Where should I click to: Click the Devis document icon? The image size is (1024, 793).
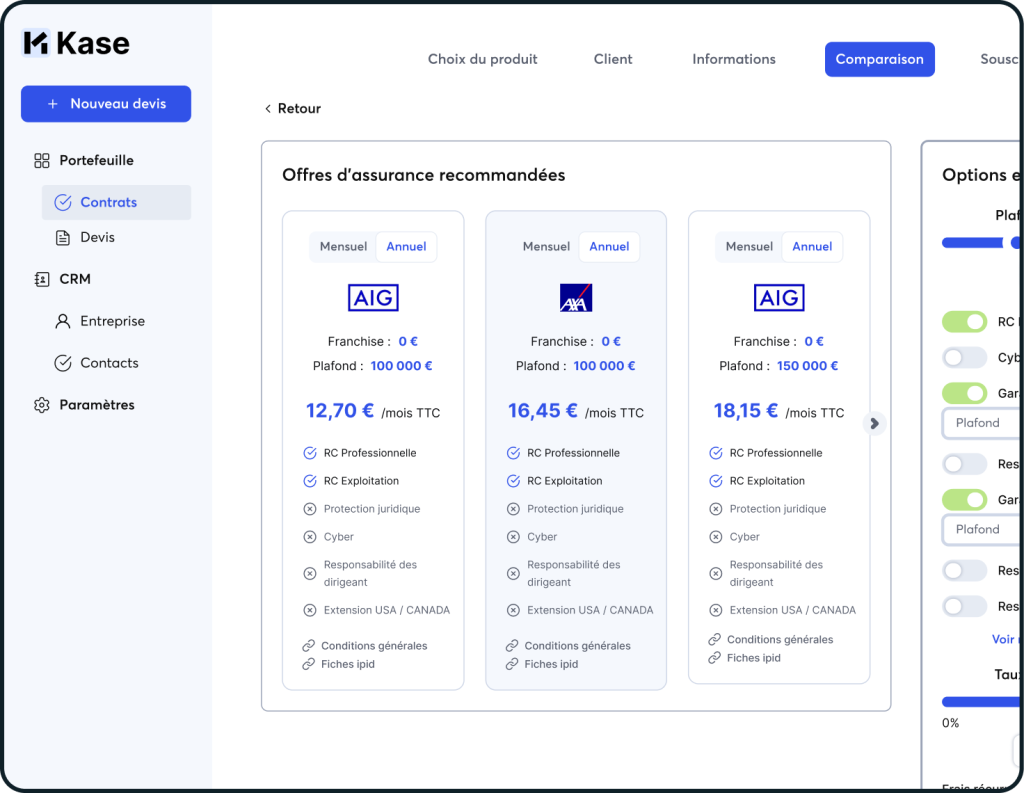point(63,238)
